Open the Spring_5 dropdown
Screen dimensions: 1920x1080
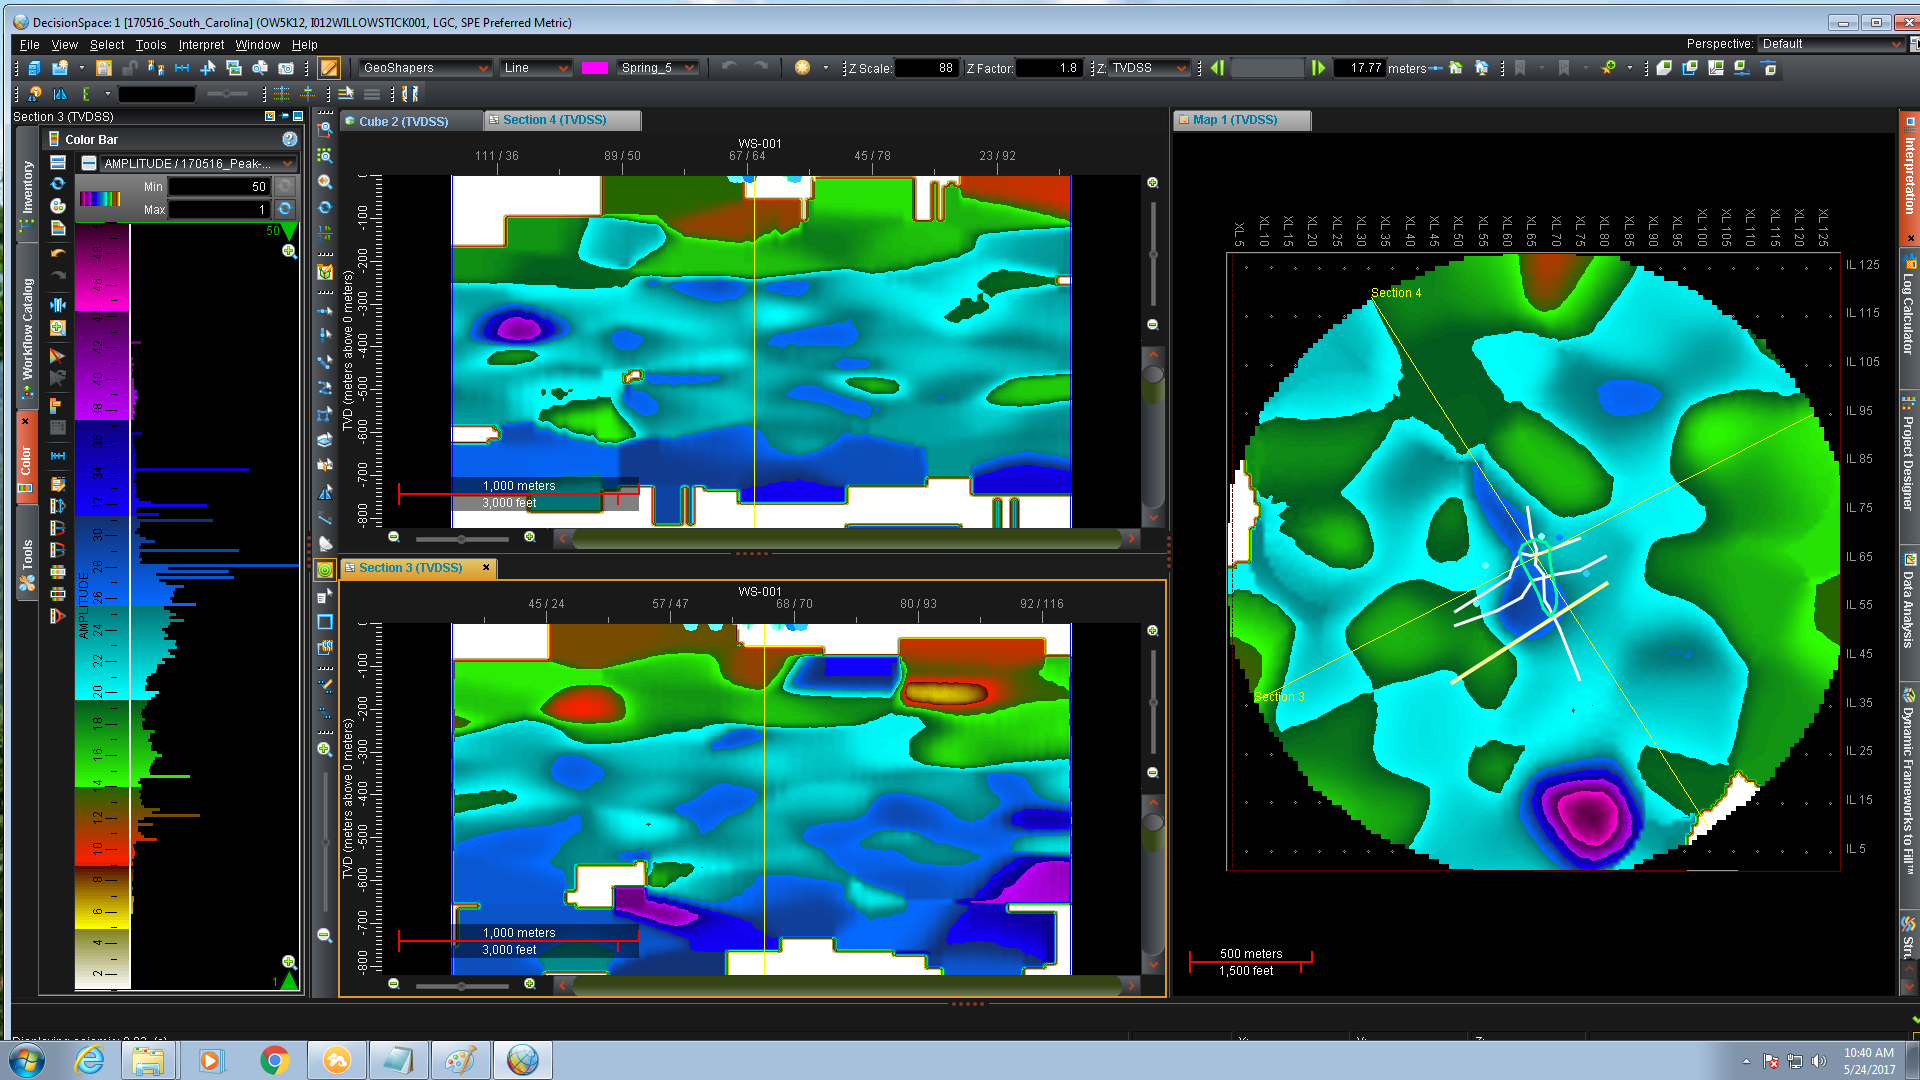pos(657,68)
